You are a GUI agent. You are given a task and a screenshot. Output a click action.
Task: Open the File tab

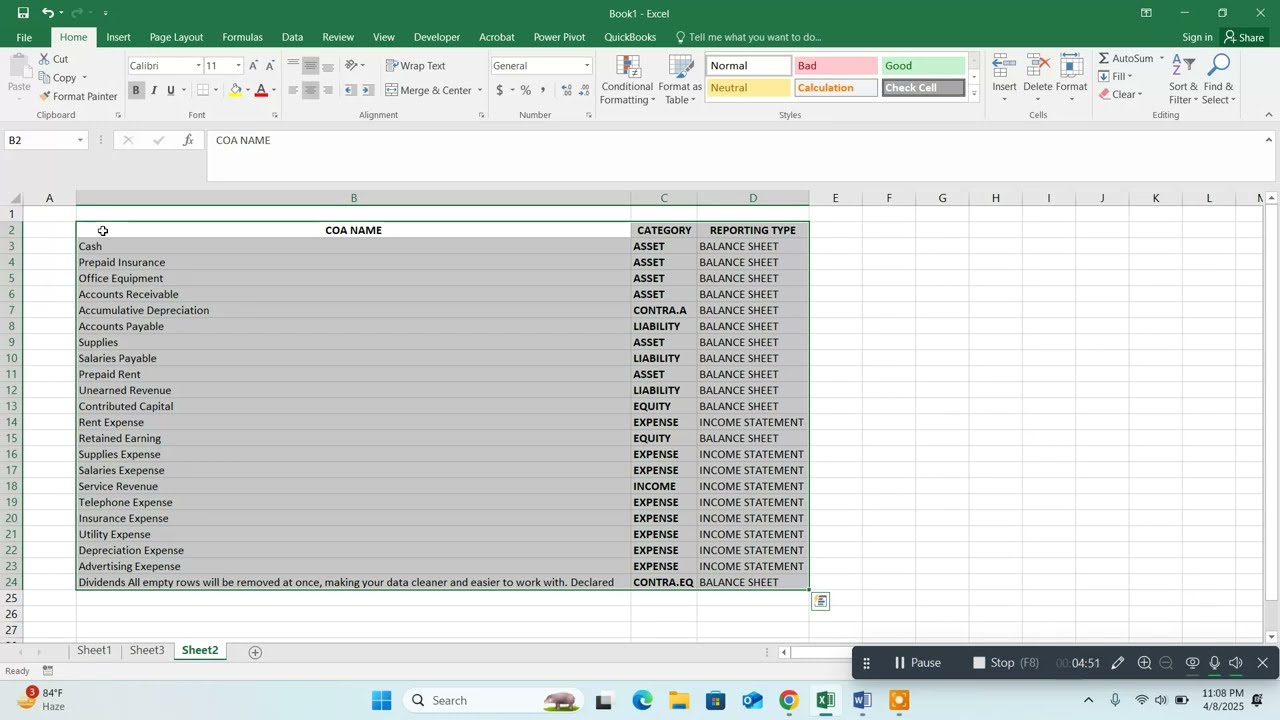[x=24, y=37]
